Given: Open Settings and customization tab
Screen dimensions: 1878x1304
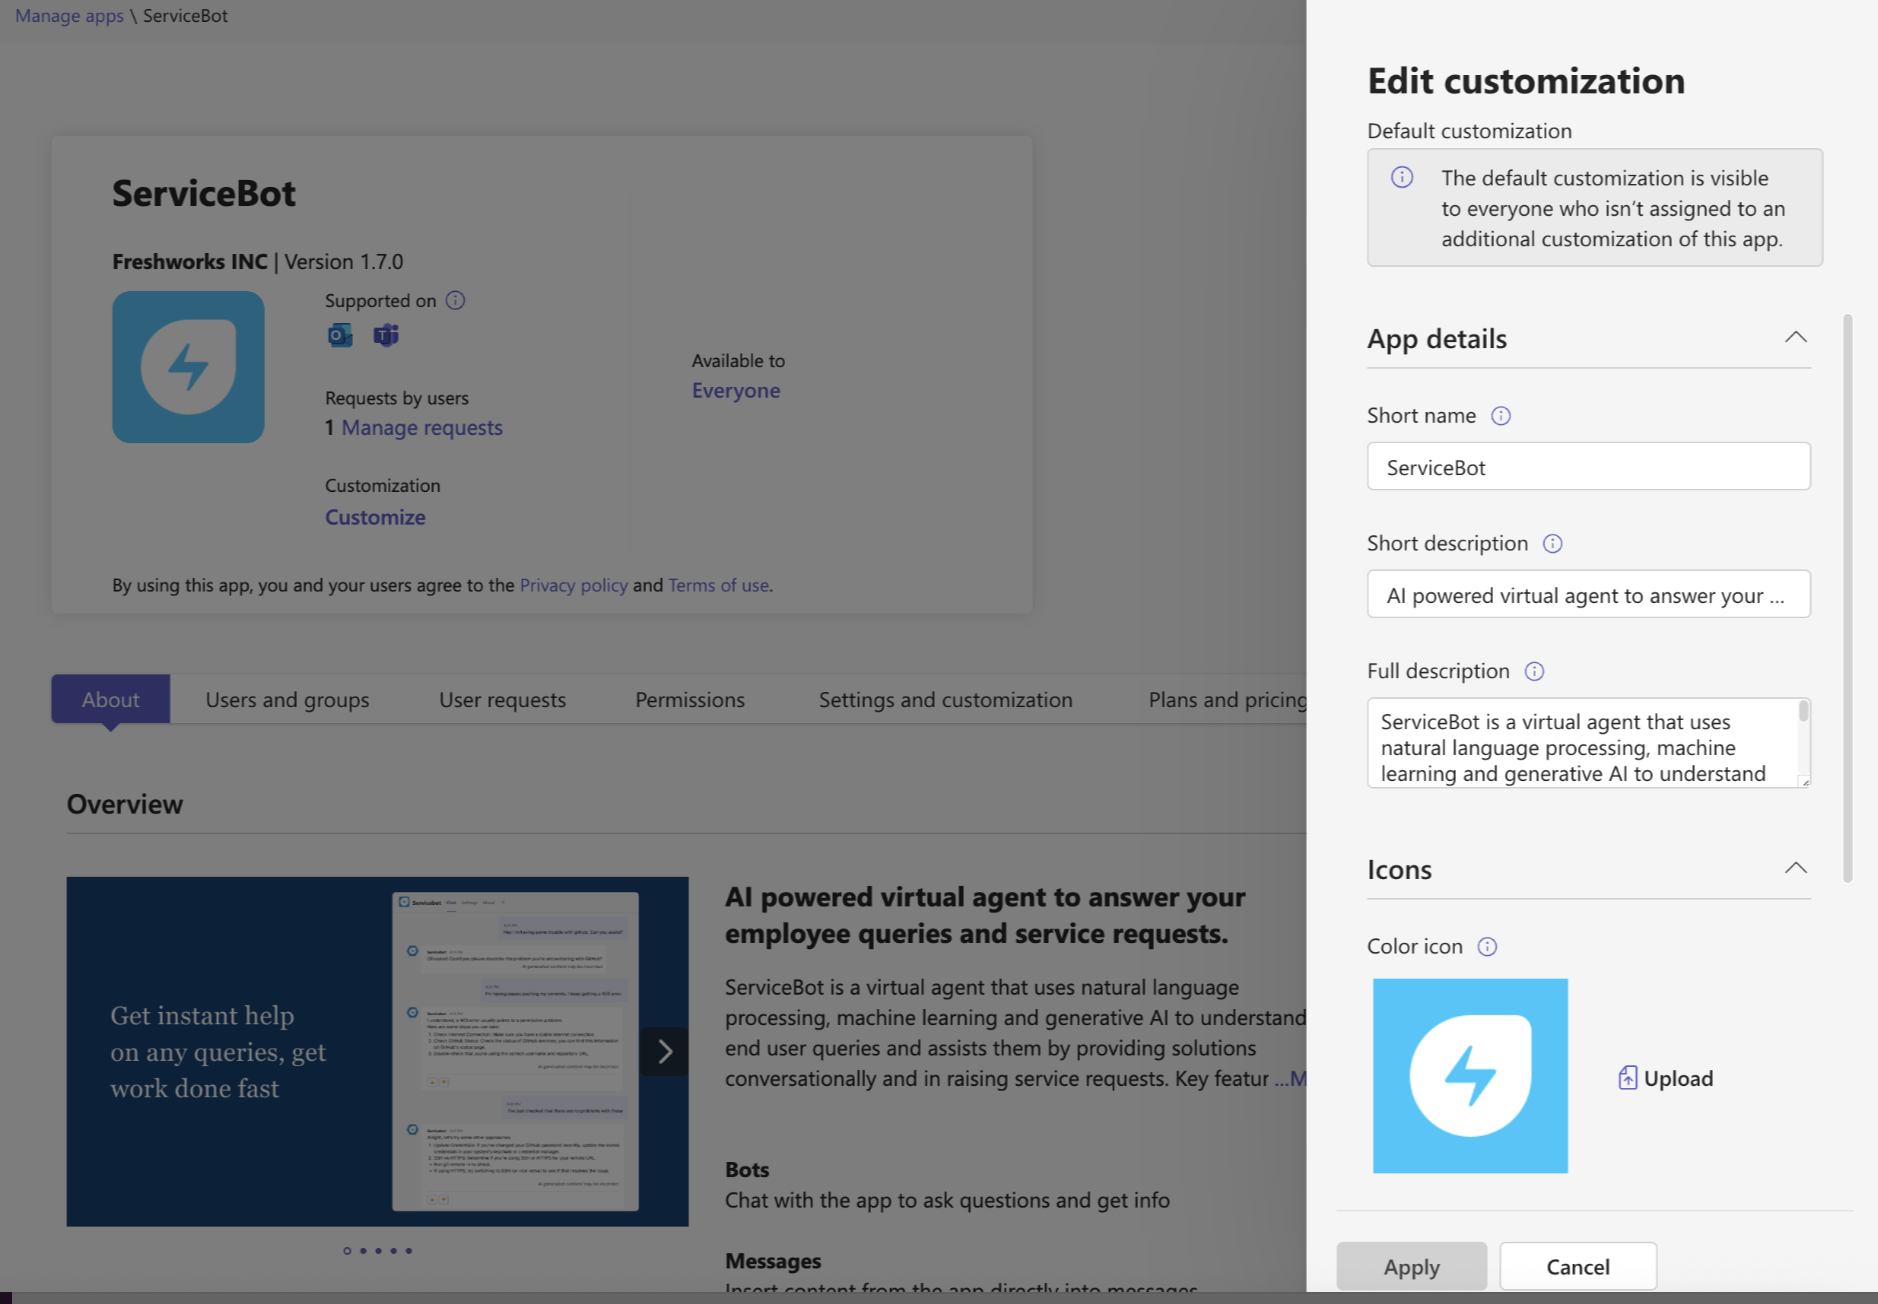Looking at the screenshot, I should (945, 700).
